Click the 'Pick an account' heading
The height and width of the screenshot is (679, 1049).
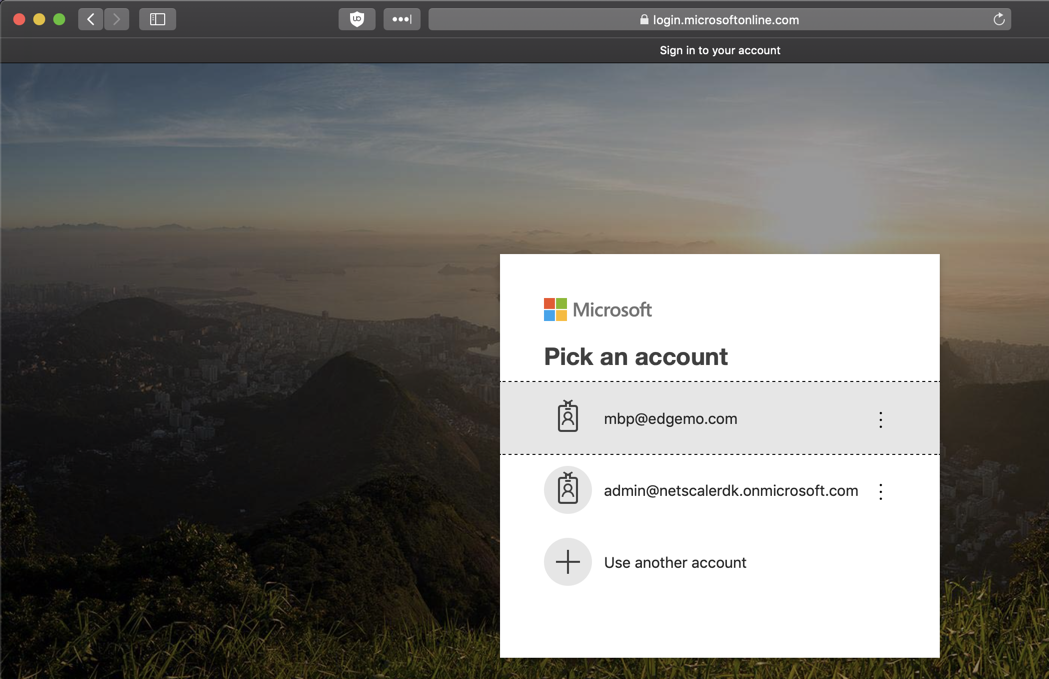pos(636,357)
